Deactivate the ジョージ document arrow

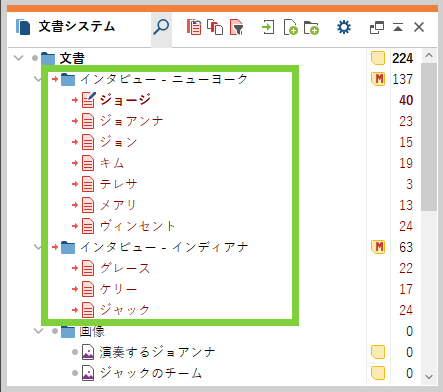[x=75, y=100]
